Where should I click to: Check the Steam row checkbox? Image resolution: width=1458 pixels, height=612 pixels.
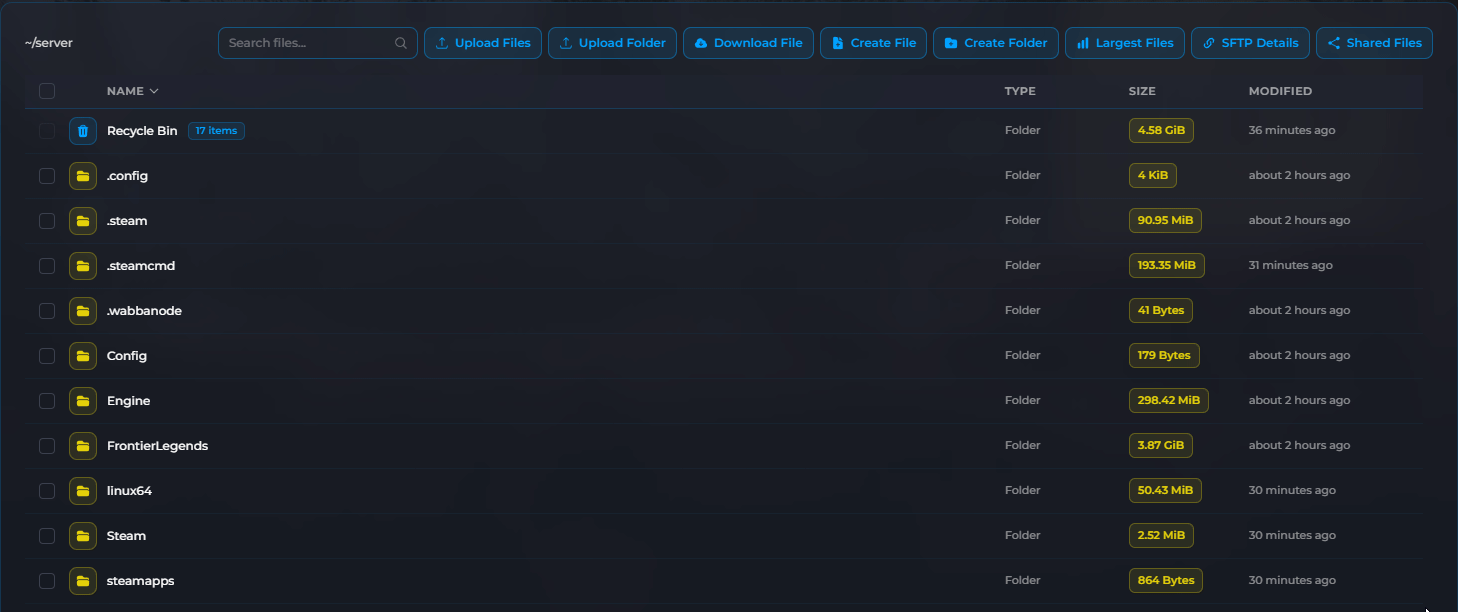coord(47,536)
